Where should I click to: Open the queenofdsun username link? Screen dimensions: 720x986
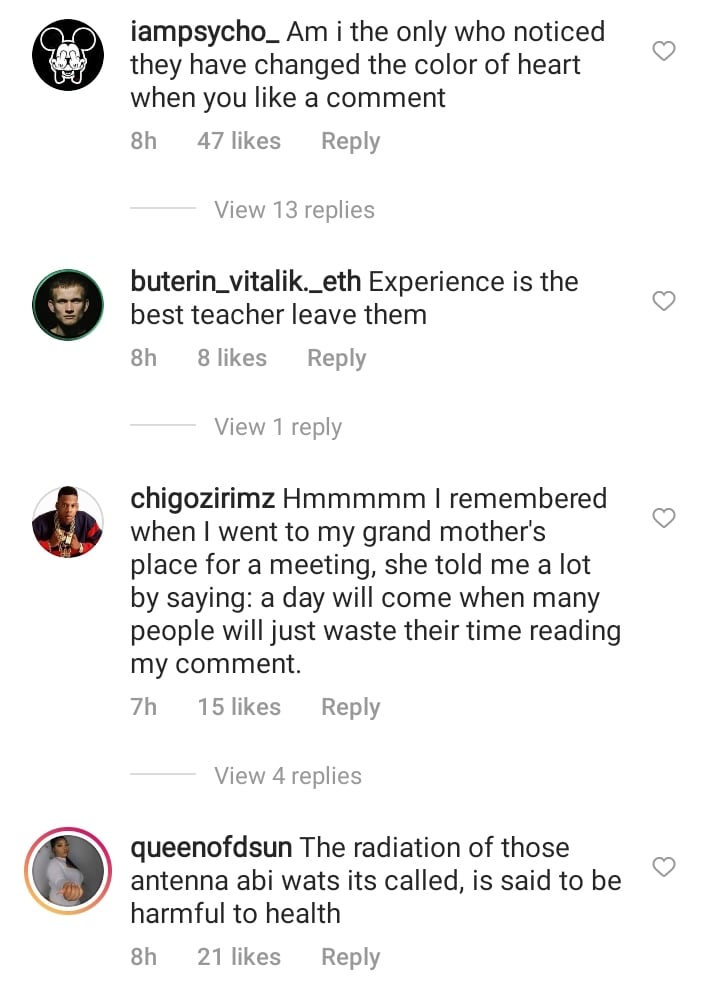coord(211,848)
